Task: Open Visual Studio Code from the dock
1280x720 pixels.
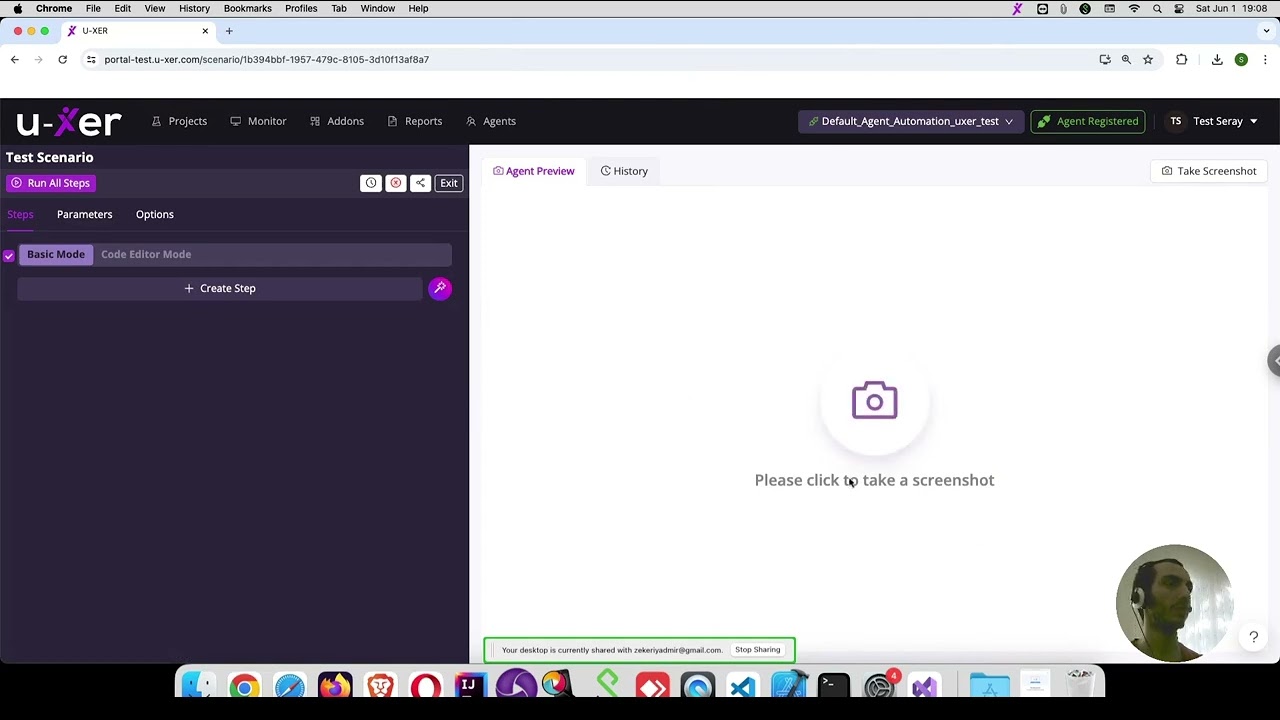Action: pyautogui.click(x=742, y=687)
